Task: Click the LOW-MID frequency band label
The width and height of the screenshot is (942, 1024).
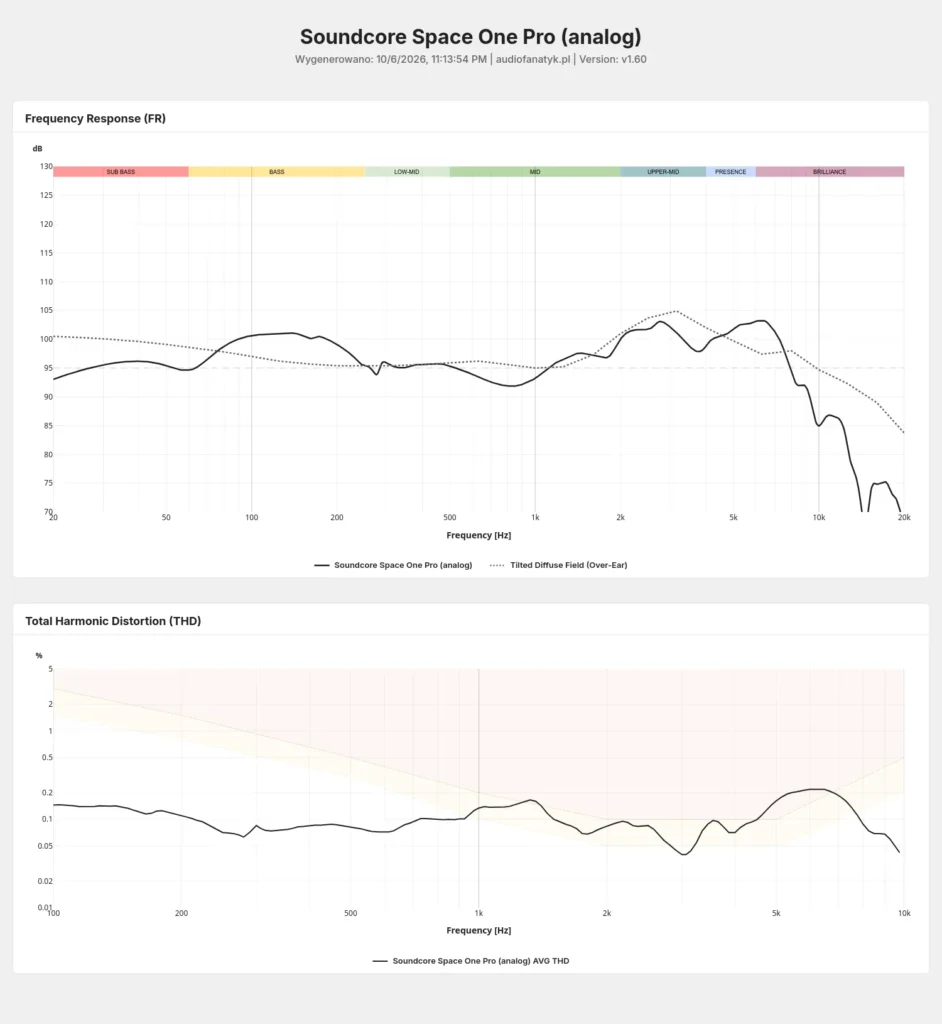Action: tap(406, 172)
